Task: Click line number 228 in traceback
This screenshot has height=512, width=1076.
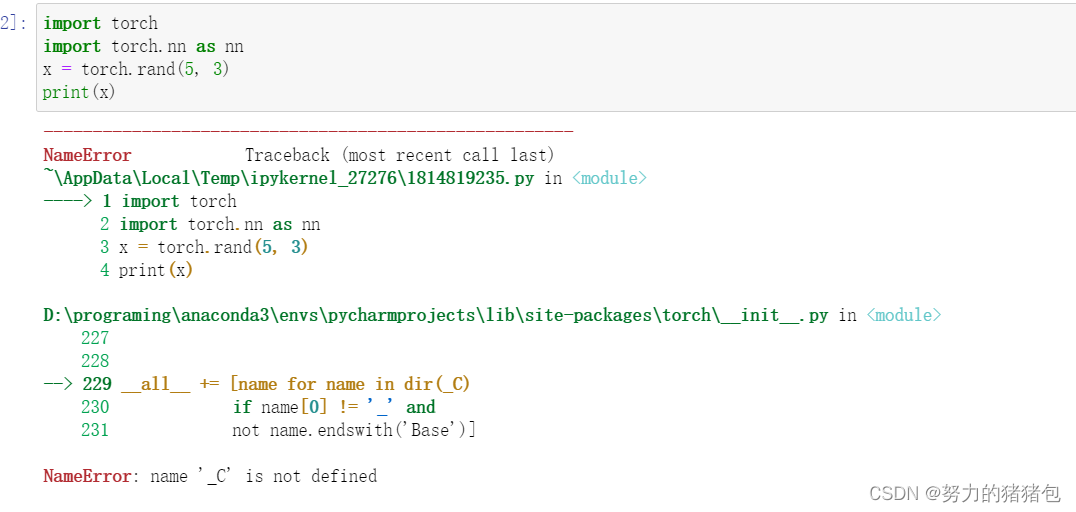Action: [95, 362]
